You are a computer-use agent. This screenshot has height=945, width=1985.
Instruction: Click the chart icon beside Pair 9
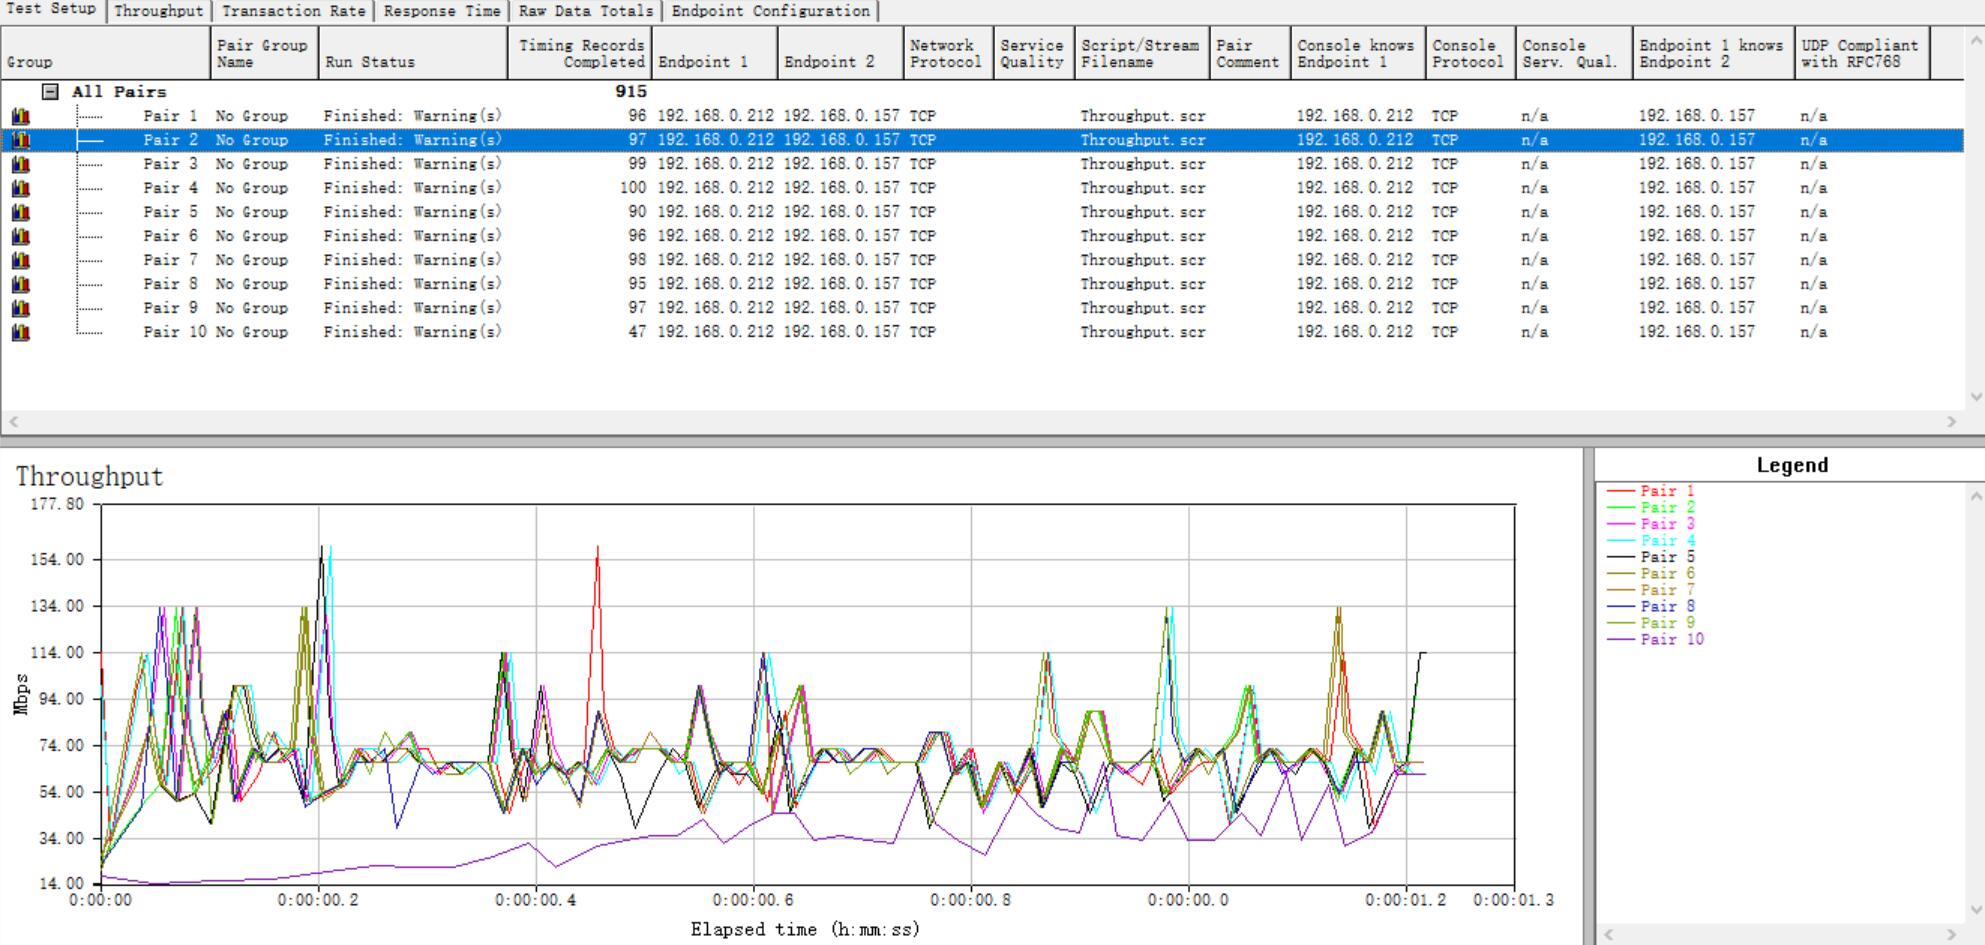[20, 308]
